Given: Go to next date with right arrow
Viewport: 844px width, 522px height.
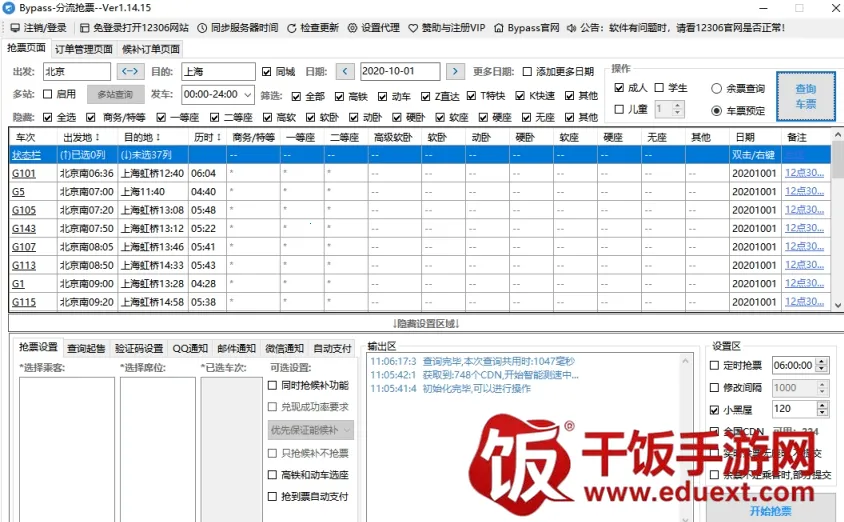Looking at the screenshot, I should pos(455,72).
